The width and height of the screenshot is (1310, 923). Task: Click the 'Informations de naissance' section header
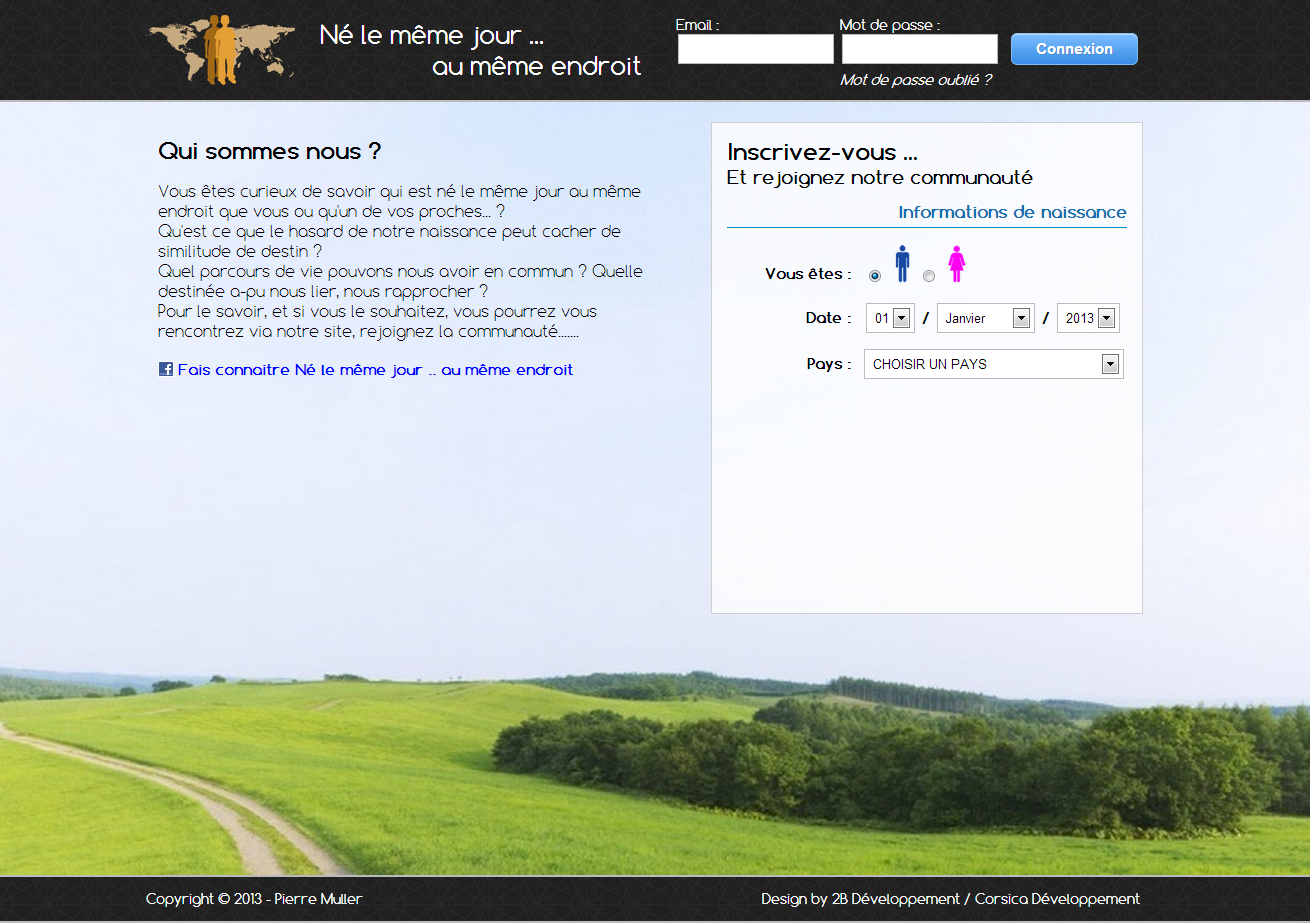pos(1012,212)
